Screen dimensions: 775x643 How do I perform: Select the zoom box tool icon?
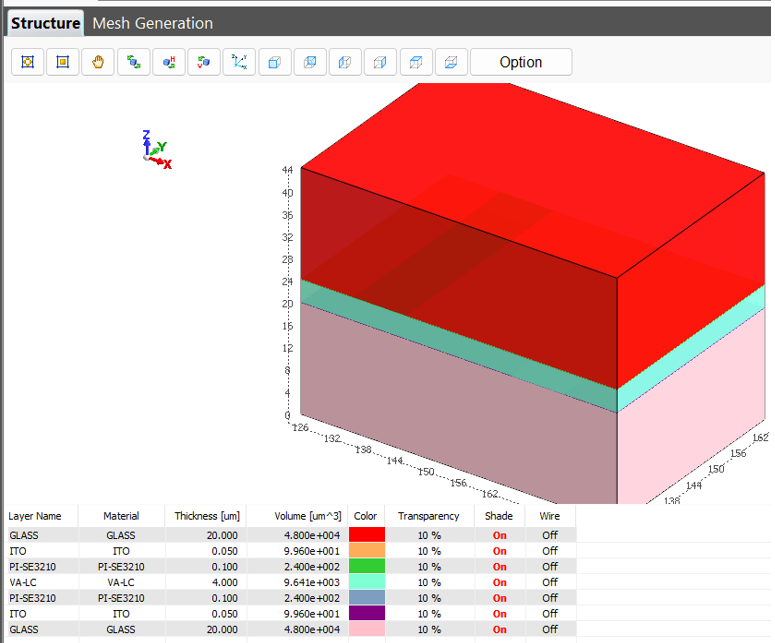[62, 62]
